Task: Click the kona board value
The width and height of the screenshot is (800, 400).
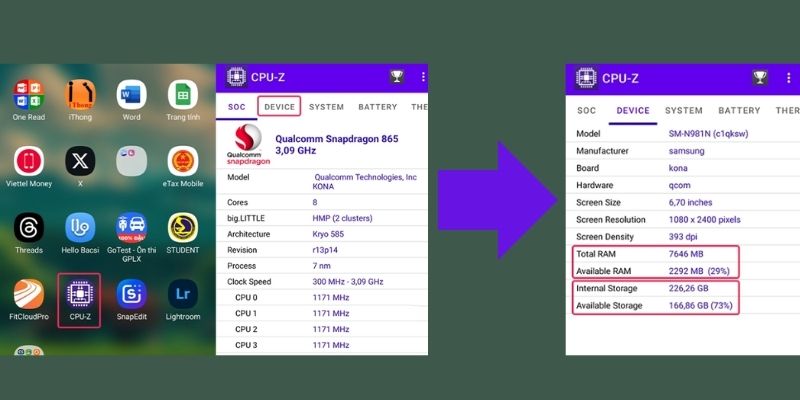Action: pos(678,168)
